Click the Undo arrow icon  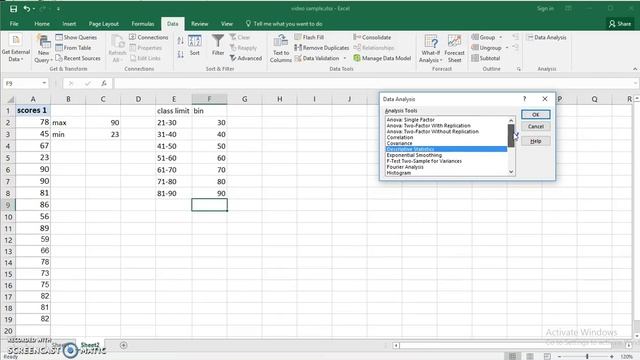pyautogui.click(x=27, y=9)
